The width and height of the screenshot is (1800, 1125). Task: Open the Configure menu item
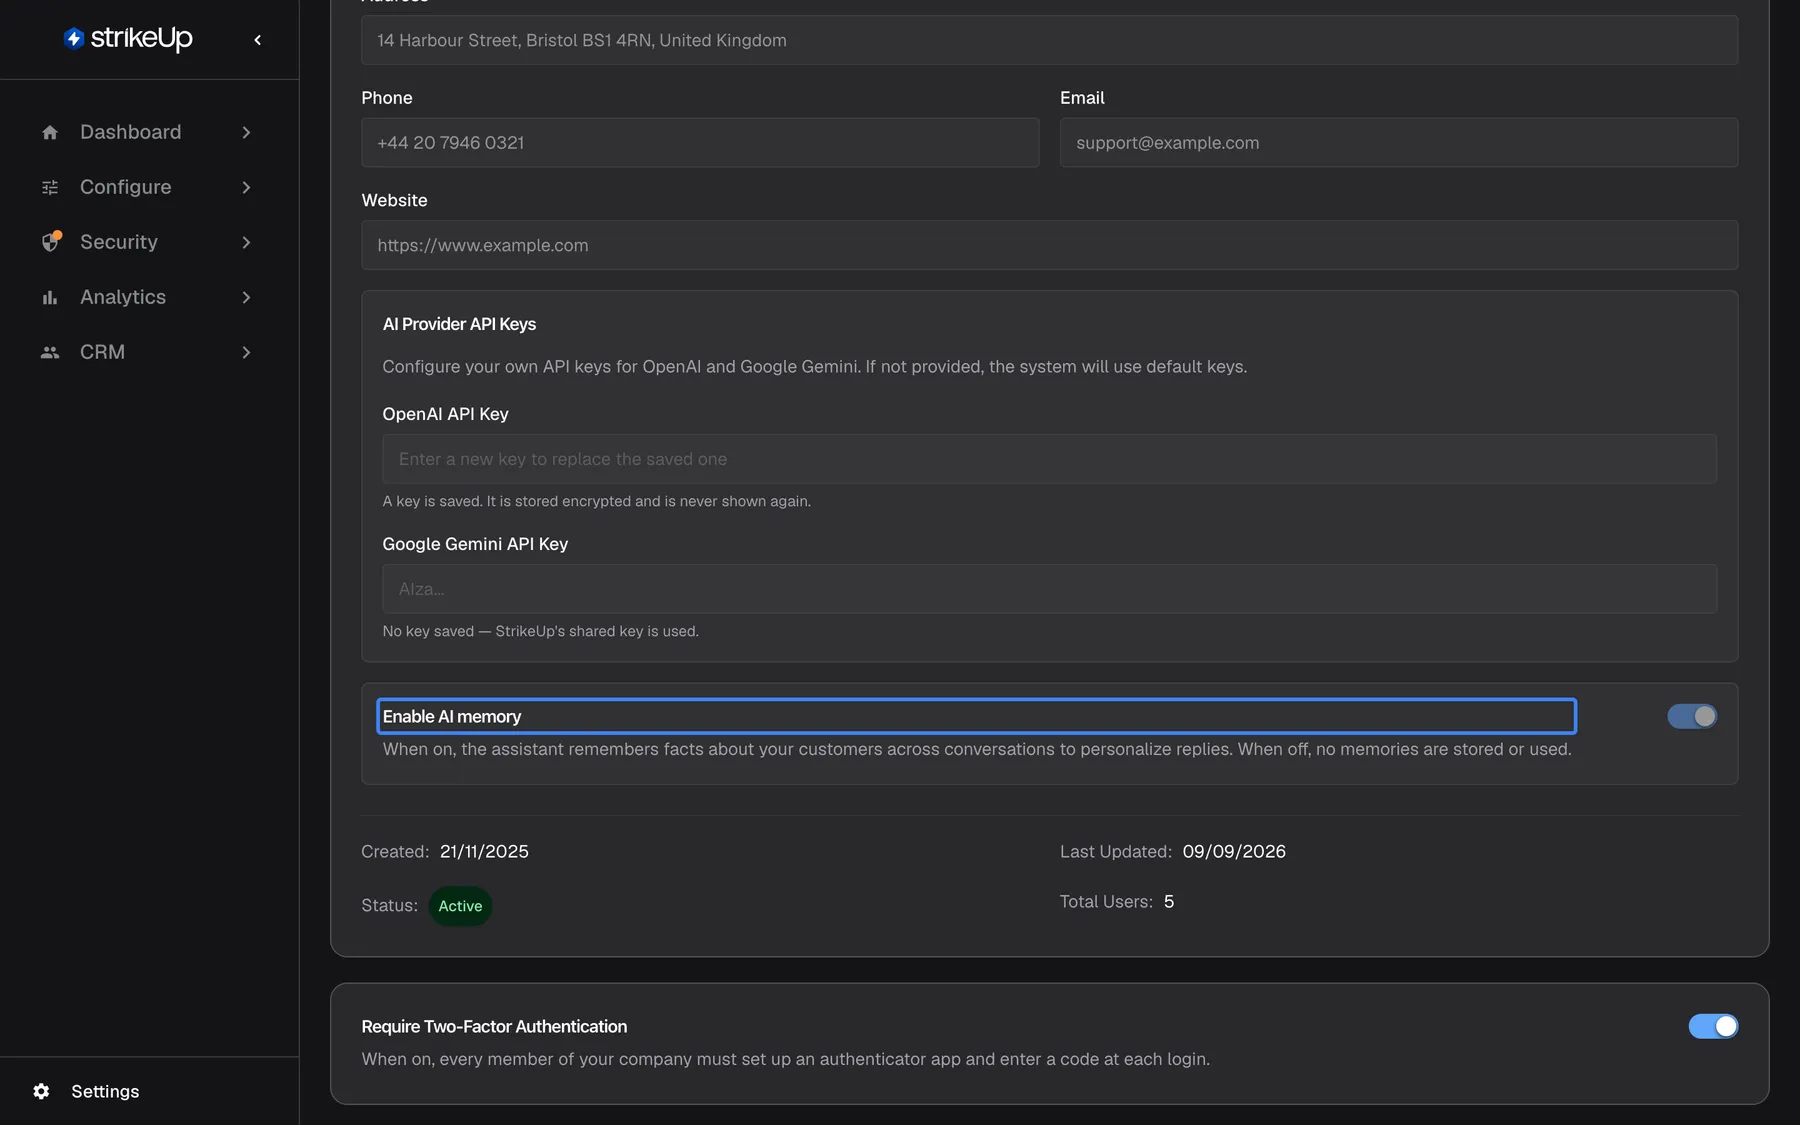[x=148, y=187]
